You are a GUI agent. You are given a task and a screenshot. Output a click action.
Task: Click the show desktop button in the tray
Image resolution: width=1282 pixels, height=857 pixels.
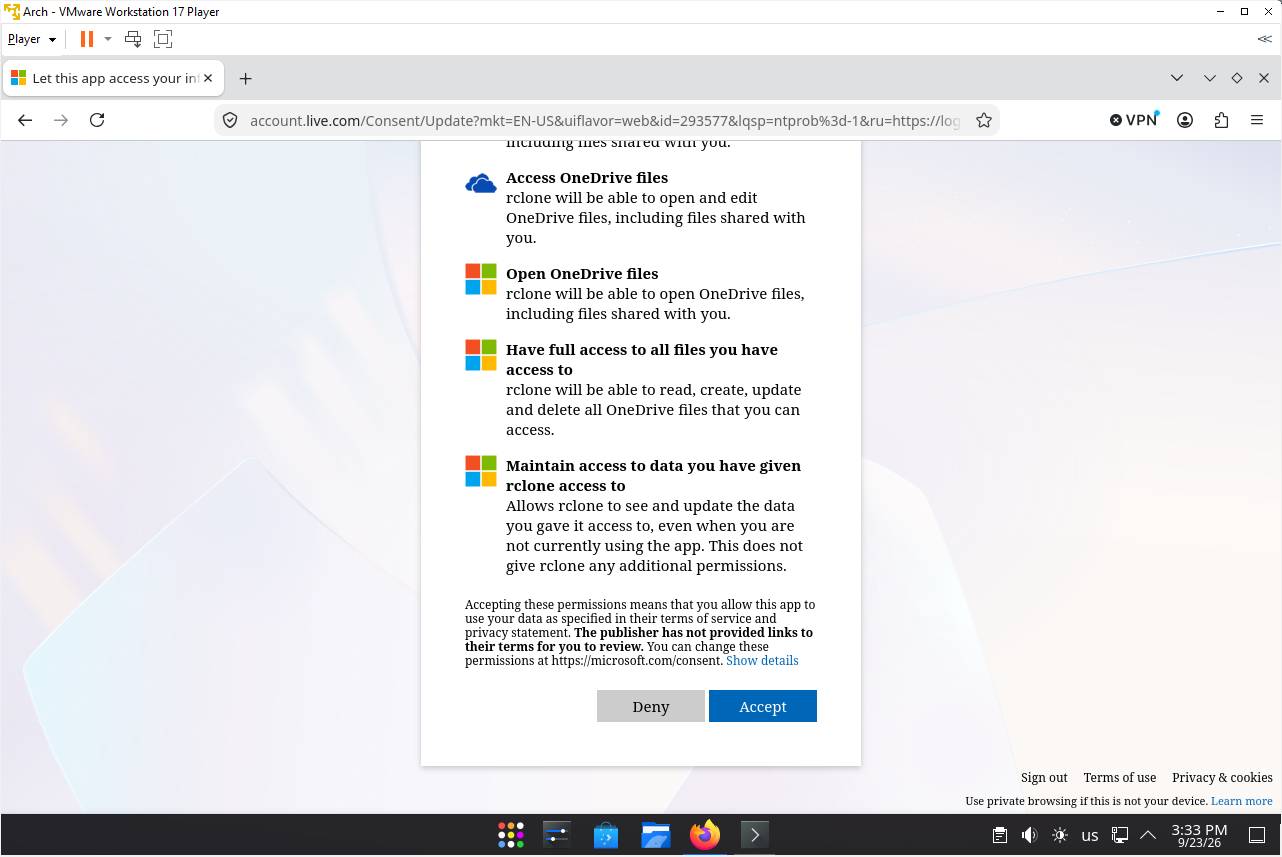(x=1257, y=835)
